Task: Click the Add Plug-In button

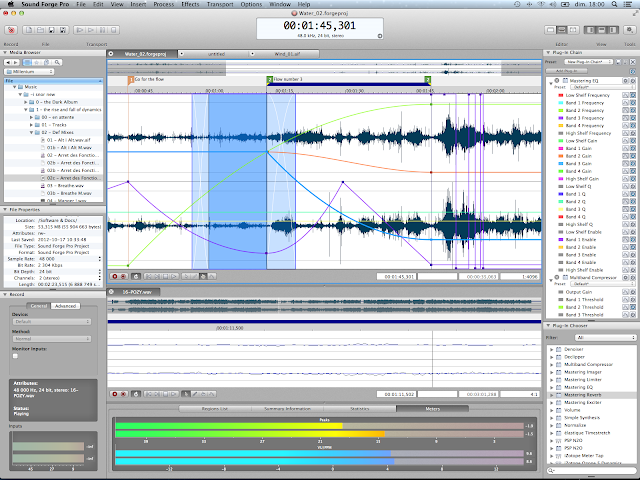Action: [x=566, y=71]
